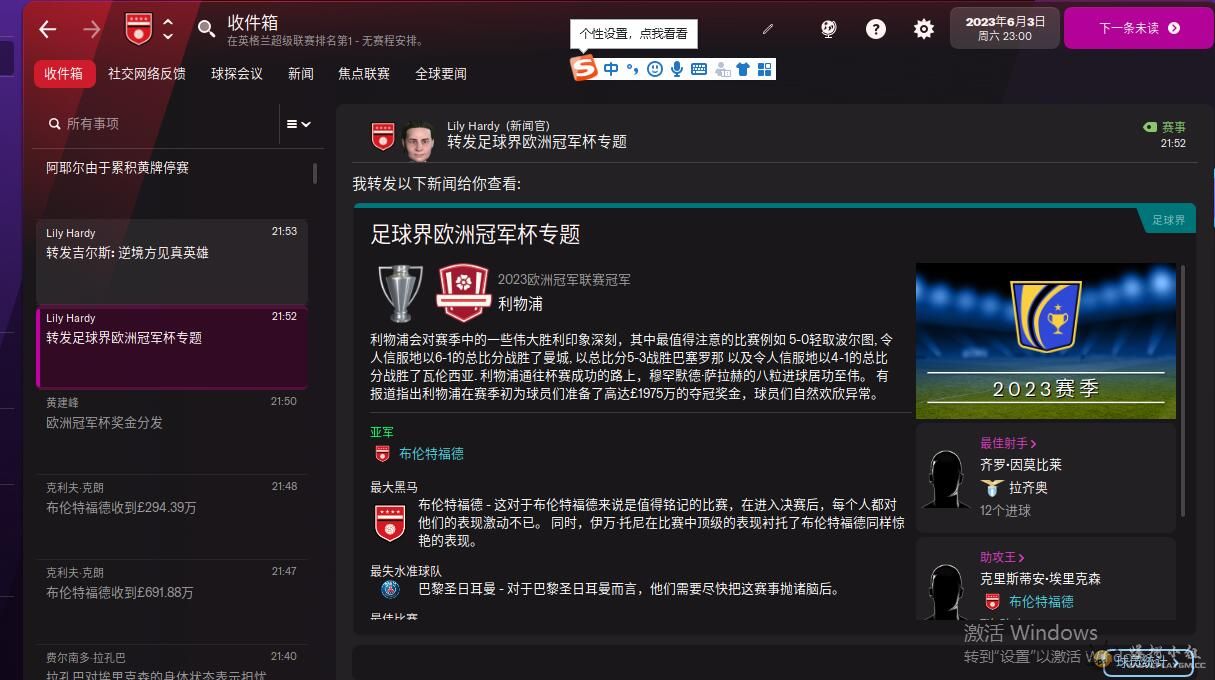Go forward with the right arrow
The image size is (1215, 680).
(92, 29)
